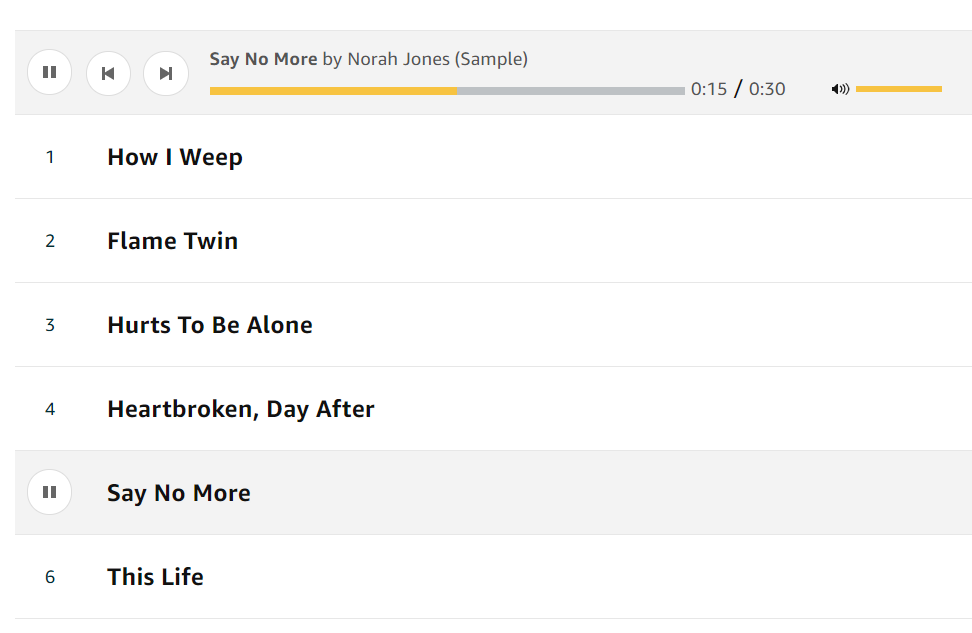
Task: Pause playback from the top player bar
Action: 50,73
